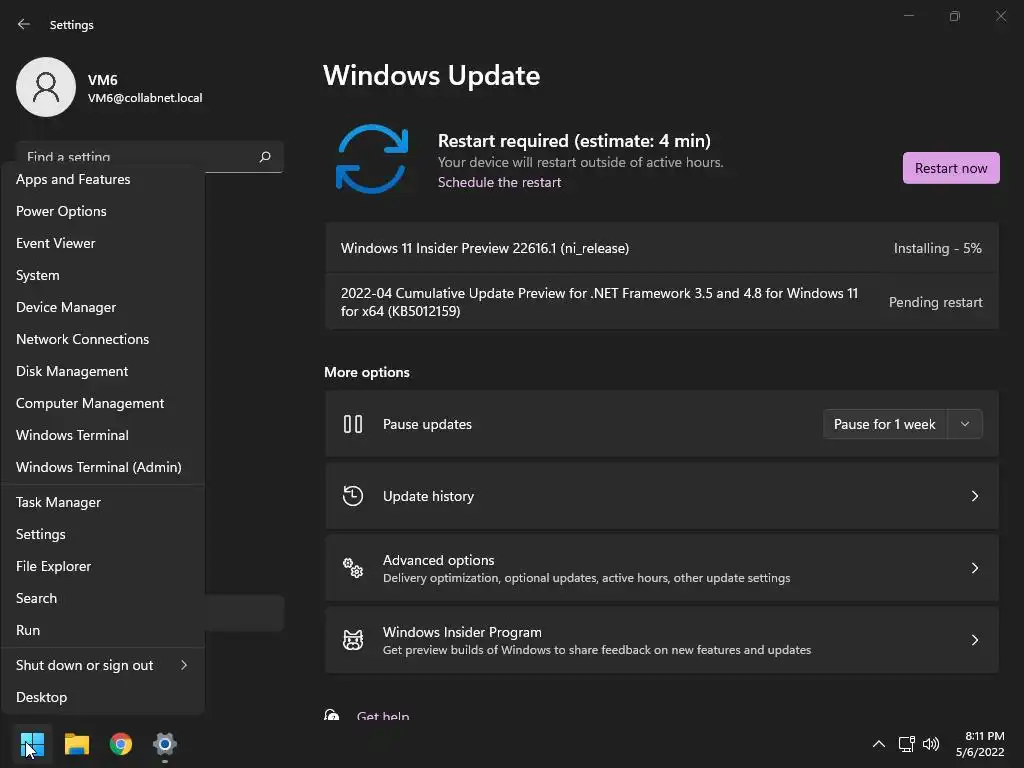Open Google Chrome from the taskbar

(121, 744)
